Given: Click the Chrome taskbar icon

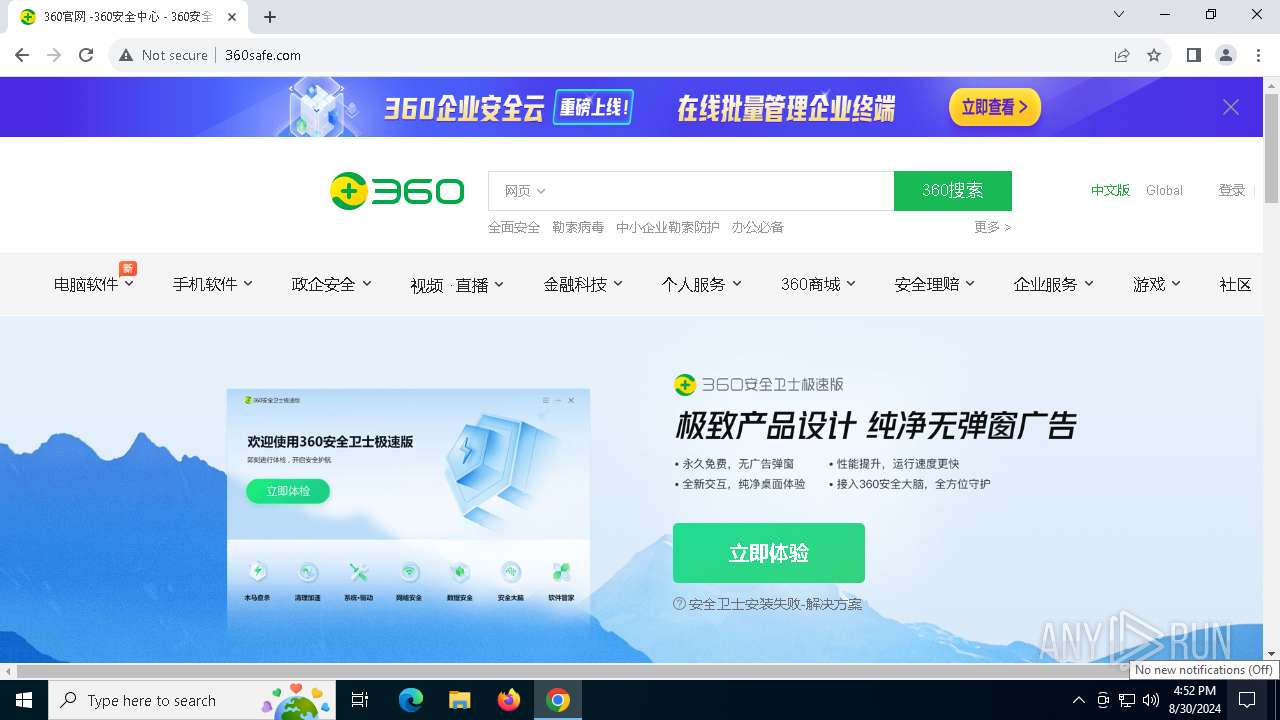Looking at the screenshot, I should point(558,700).
